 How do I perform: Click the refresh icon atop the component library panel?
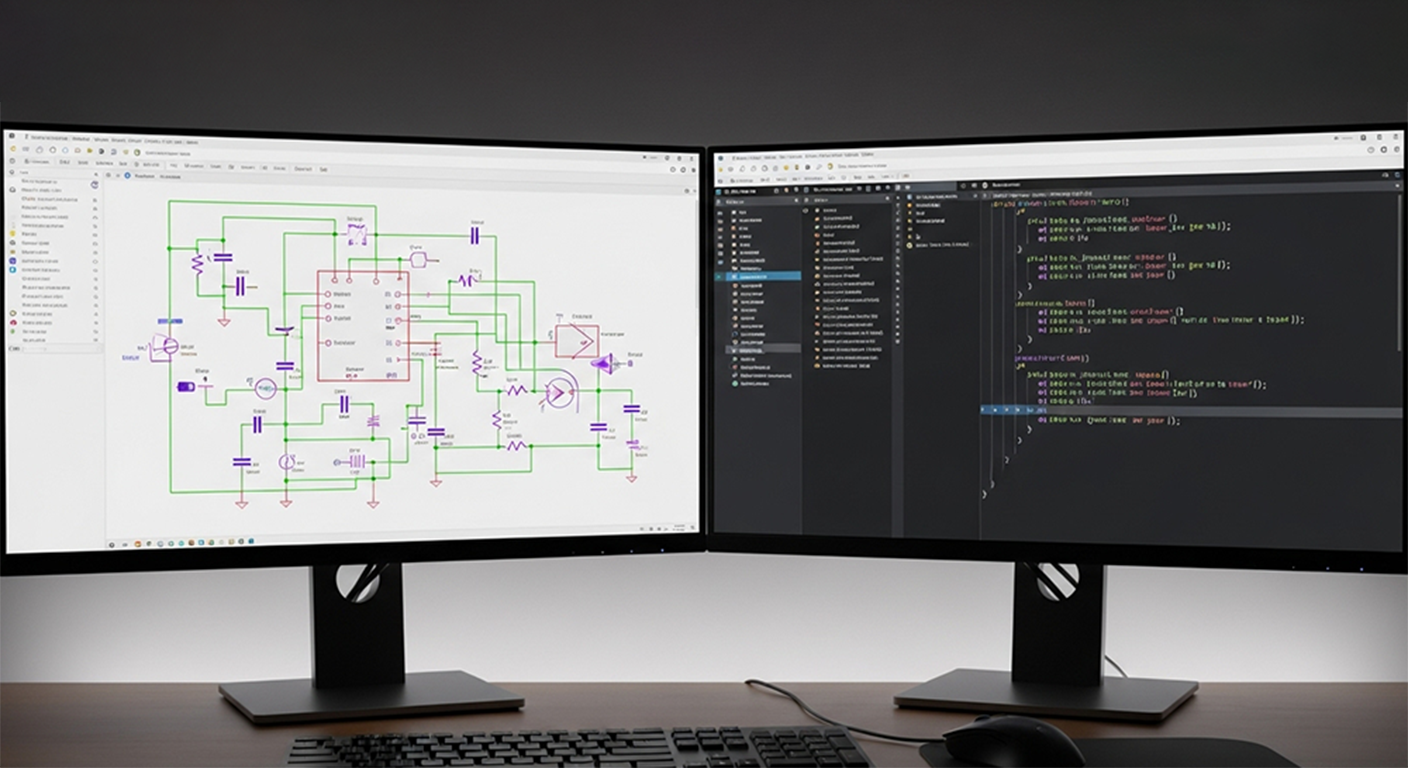(95, 185)
